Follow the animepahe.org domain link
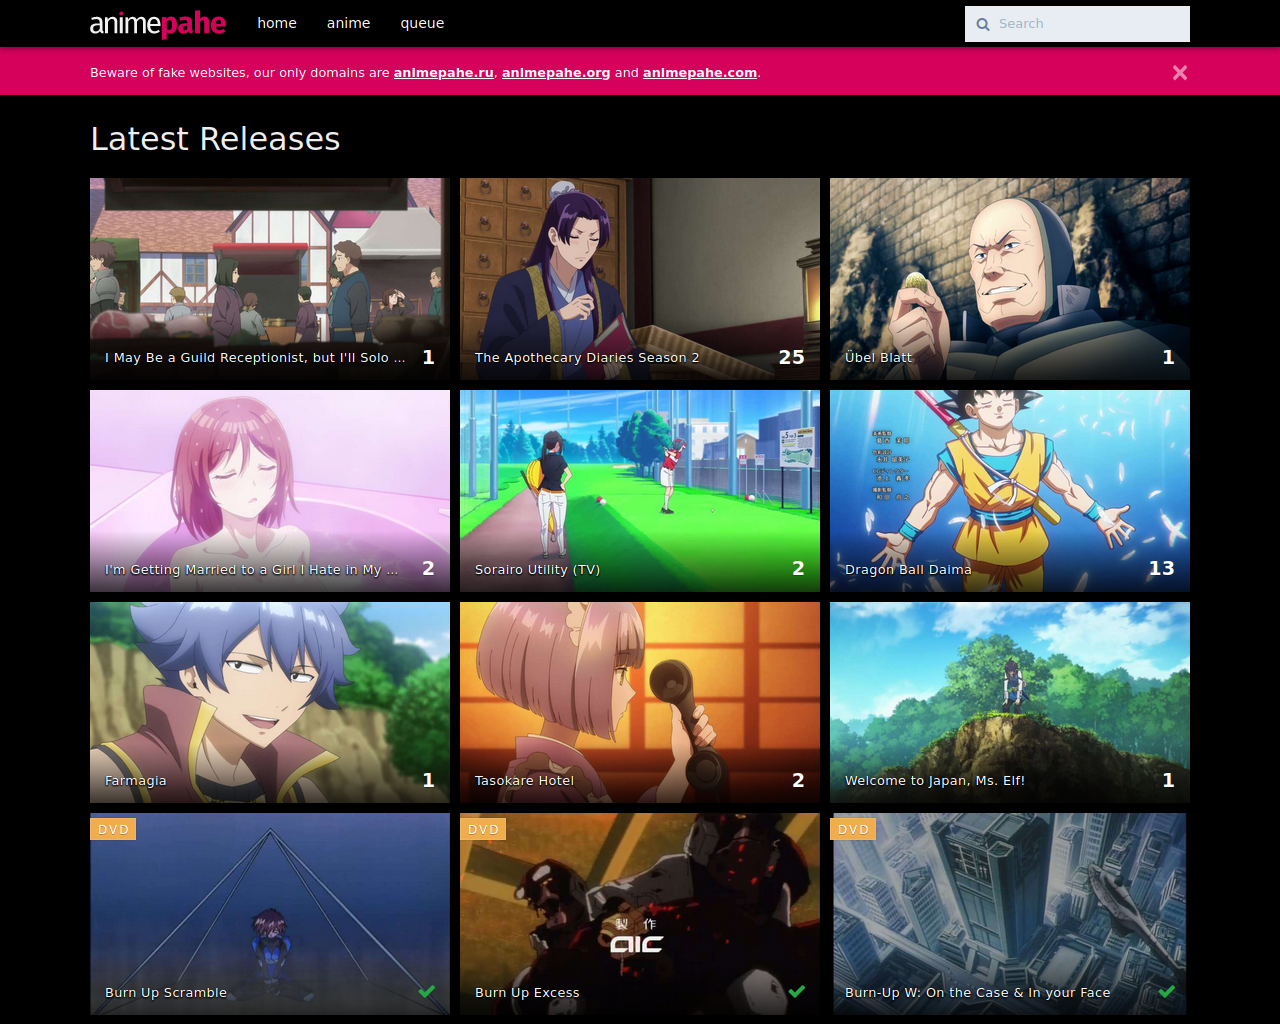The height and width of the screenshot is (1024, 1280). (x=556, y=72)
